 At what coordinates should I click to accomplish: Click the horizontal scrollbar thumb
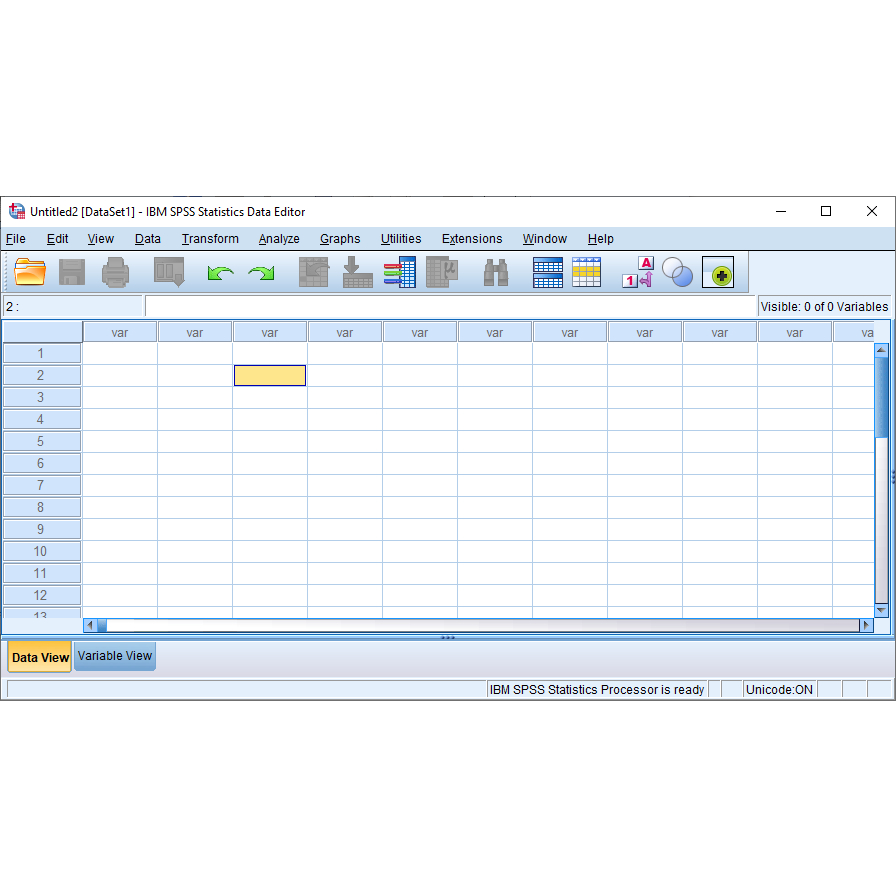point(102,625)
